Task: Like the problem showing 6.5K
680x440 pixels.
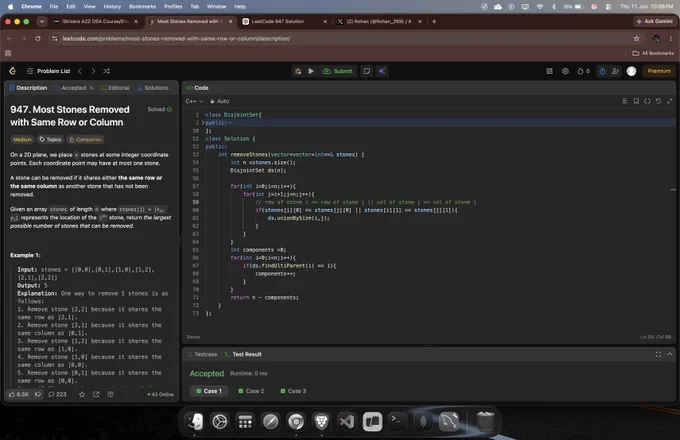Action: pos(19,394)
